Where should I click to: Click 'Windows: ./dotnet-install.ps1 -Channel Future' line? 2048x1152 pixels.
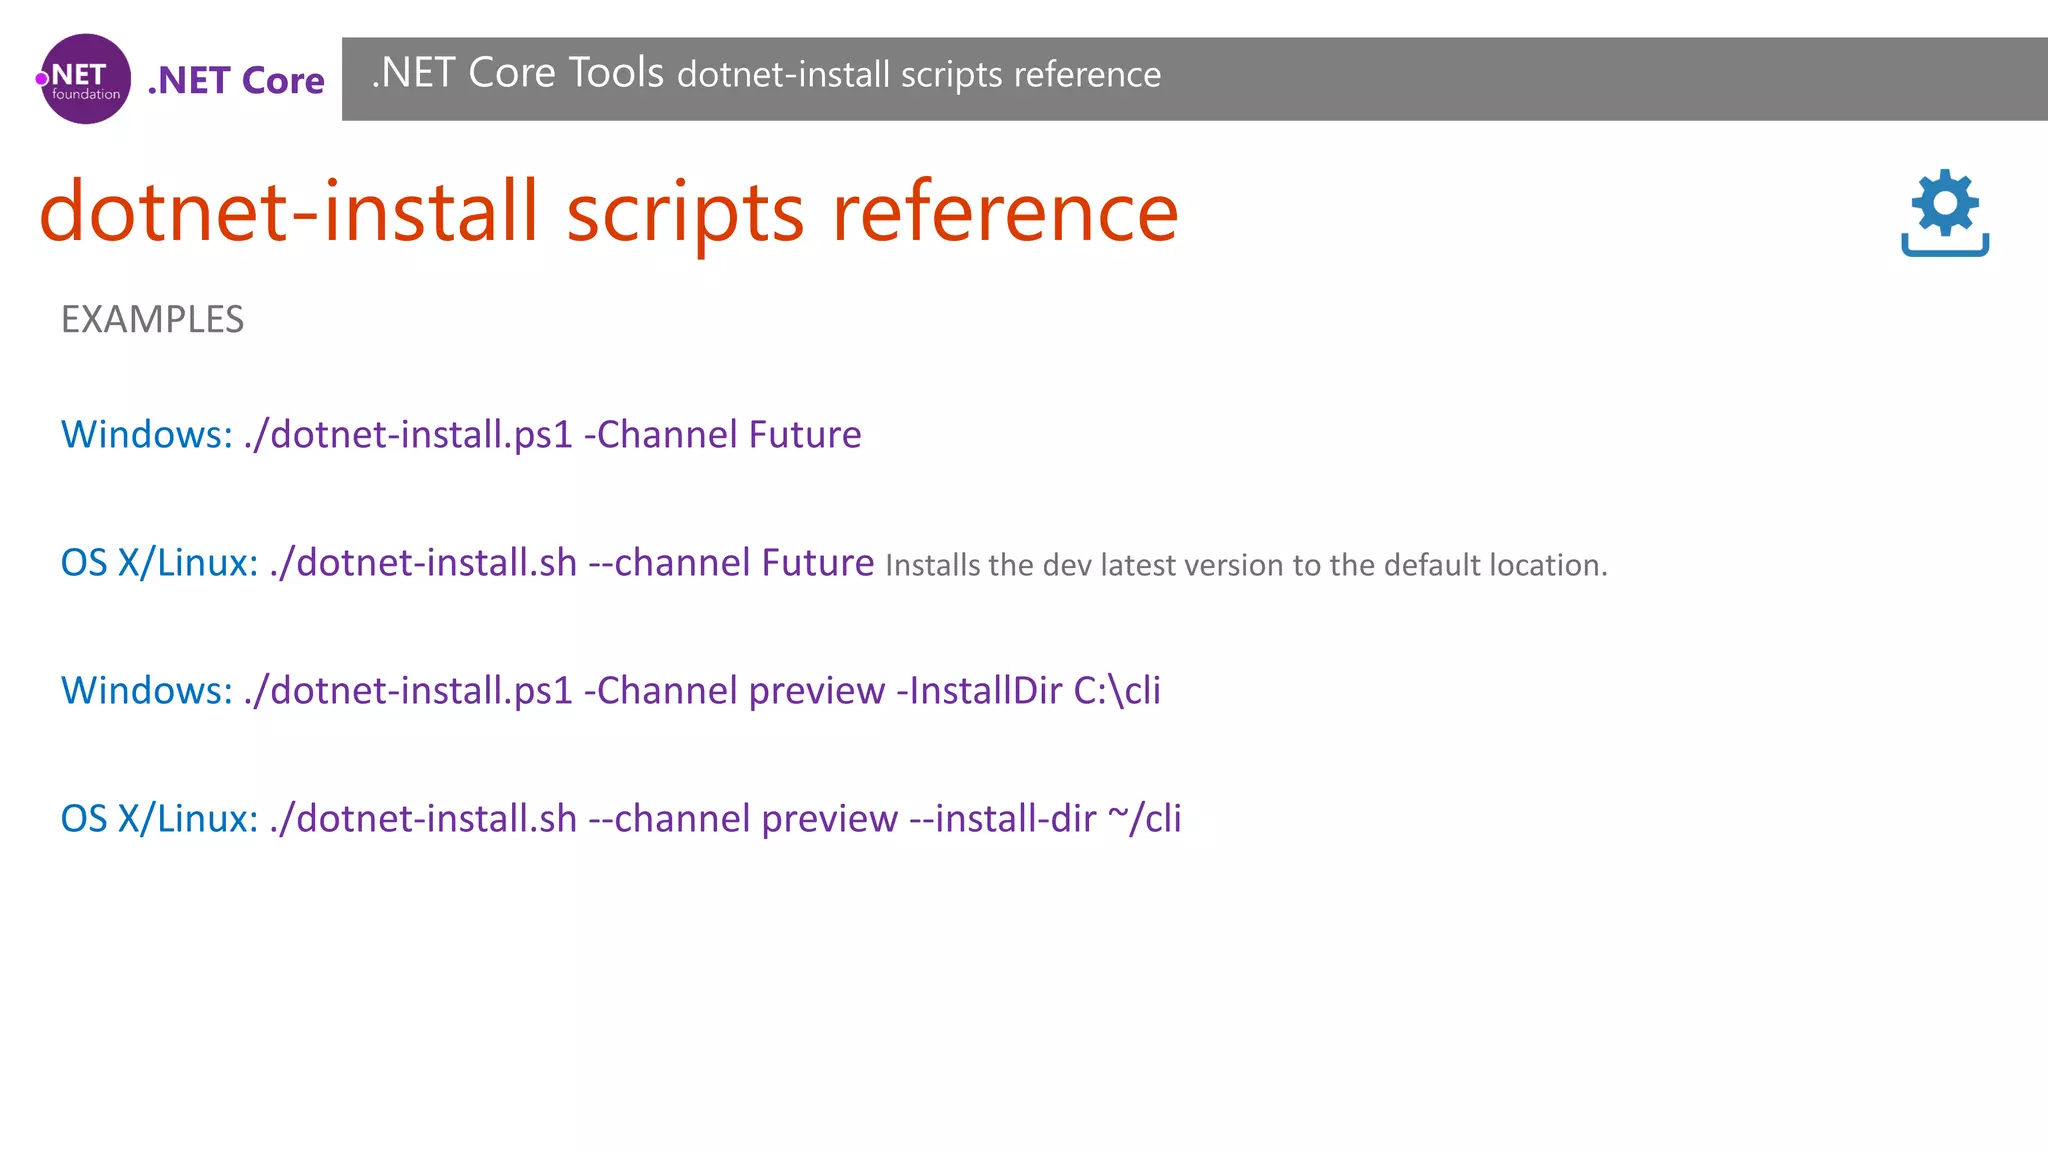[x=461, y=435]
